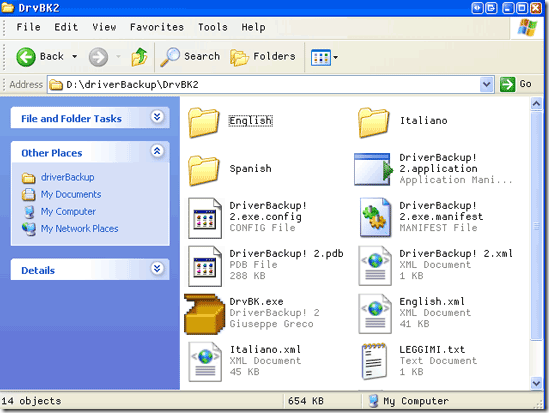Toggle the Folders pane button
Screen dimensions: 549x413
pos(263,57)
